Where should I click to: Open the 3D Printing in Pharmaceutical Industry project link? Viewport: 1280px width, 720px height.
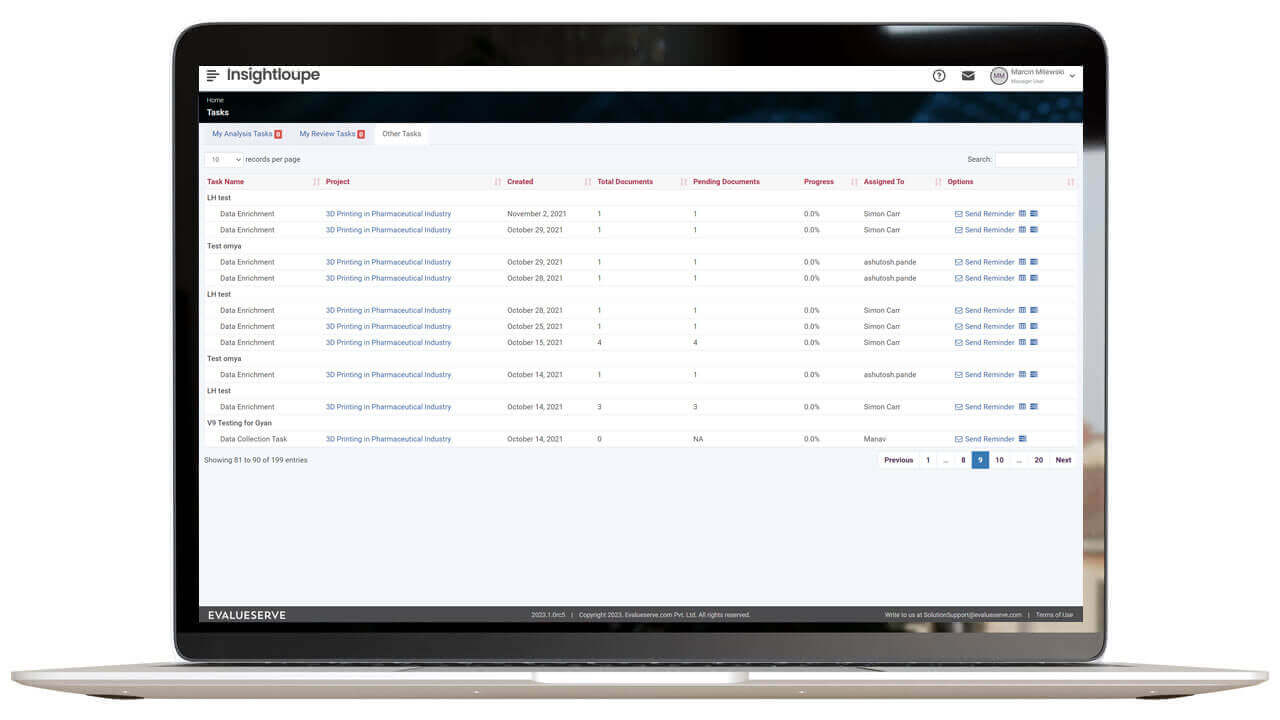tap(387, 213)
